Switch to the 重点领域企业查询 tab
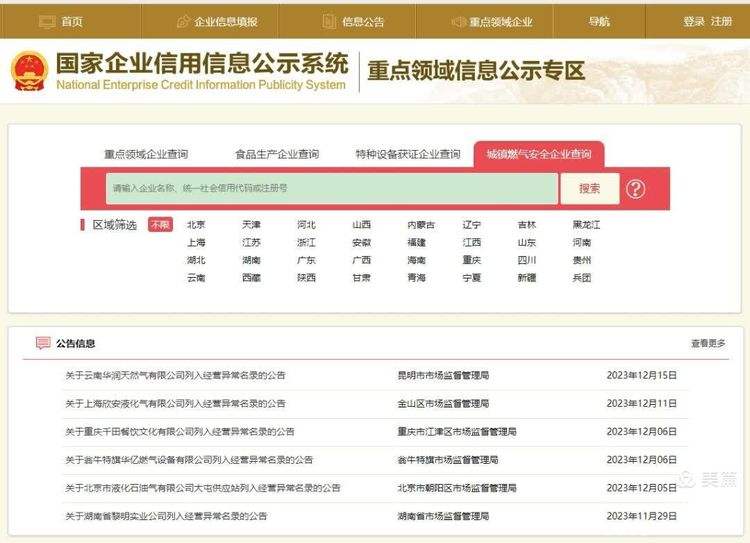This screenshot has height=543, width=750. [x=146, y=154]
